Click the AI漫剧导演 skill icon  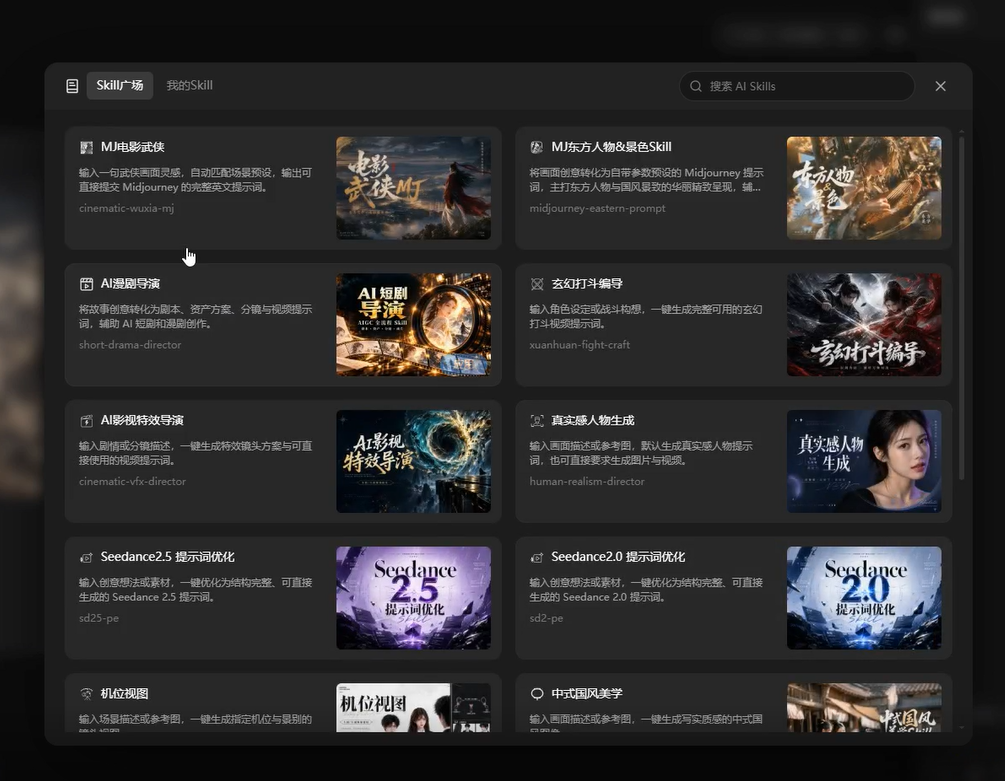pos(86,284)
